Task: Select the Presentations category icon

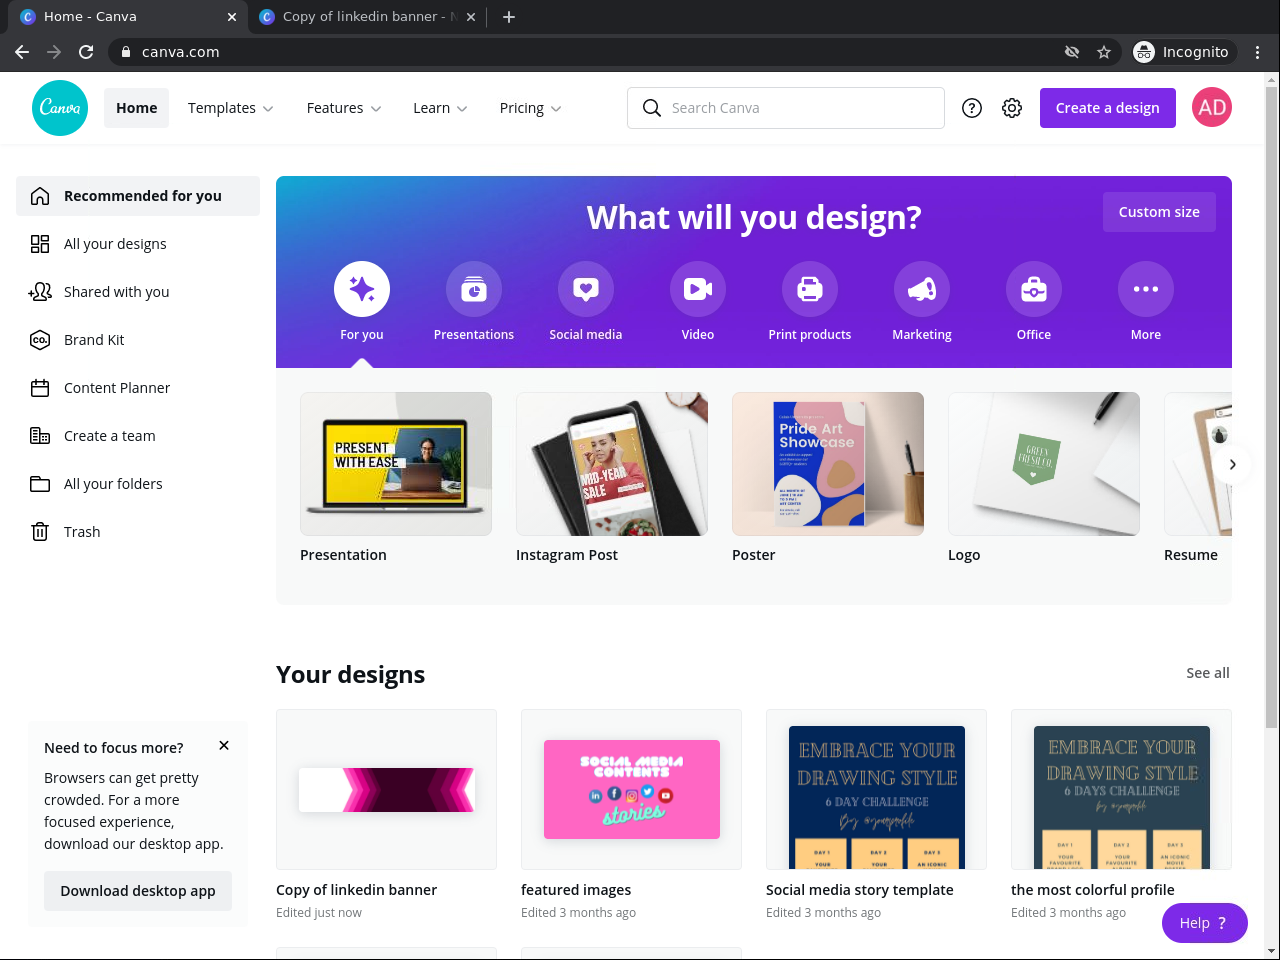Action: (474, 289)
